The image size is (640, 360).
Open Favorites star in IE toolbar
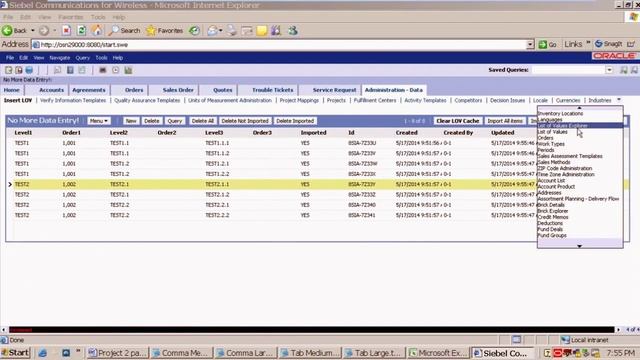tap(164, 30)
